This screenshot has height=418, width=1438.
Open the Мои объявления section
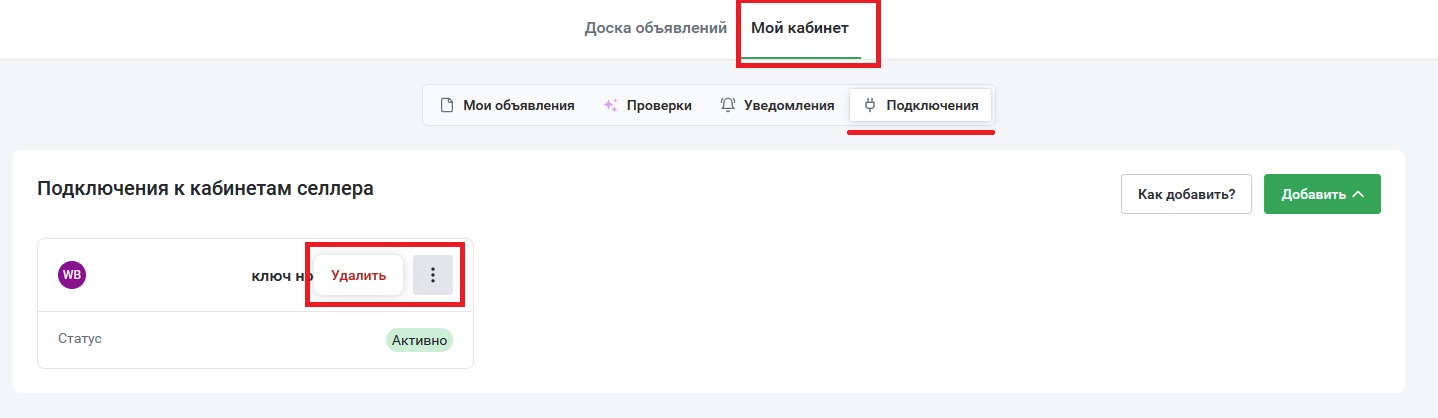[x=508, y=105]
